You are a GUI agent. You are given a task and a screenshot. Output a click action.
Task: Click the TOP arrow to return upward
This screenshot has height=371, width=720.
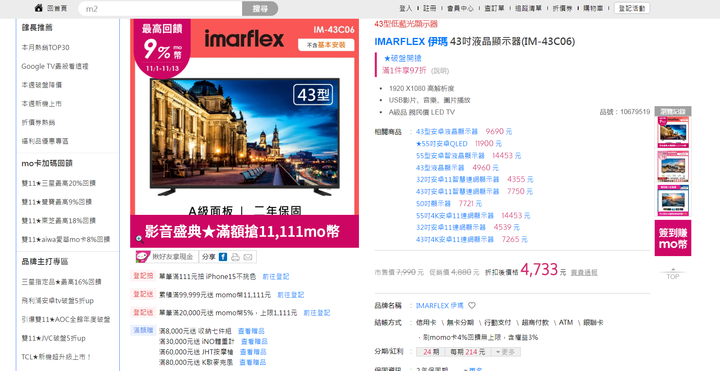673,274
